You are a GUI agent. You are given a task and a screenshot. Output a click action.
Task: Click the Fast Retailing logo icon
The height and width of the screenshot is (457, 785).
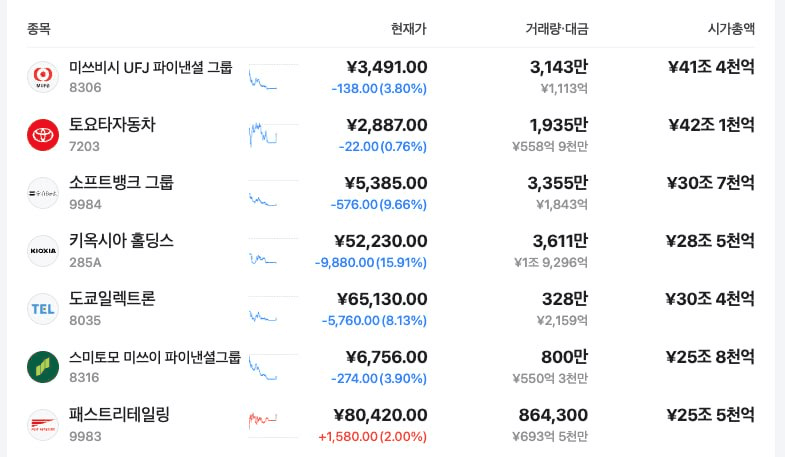[43, 425]
